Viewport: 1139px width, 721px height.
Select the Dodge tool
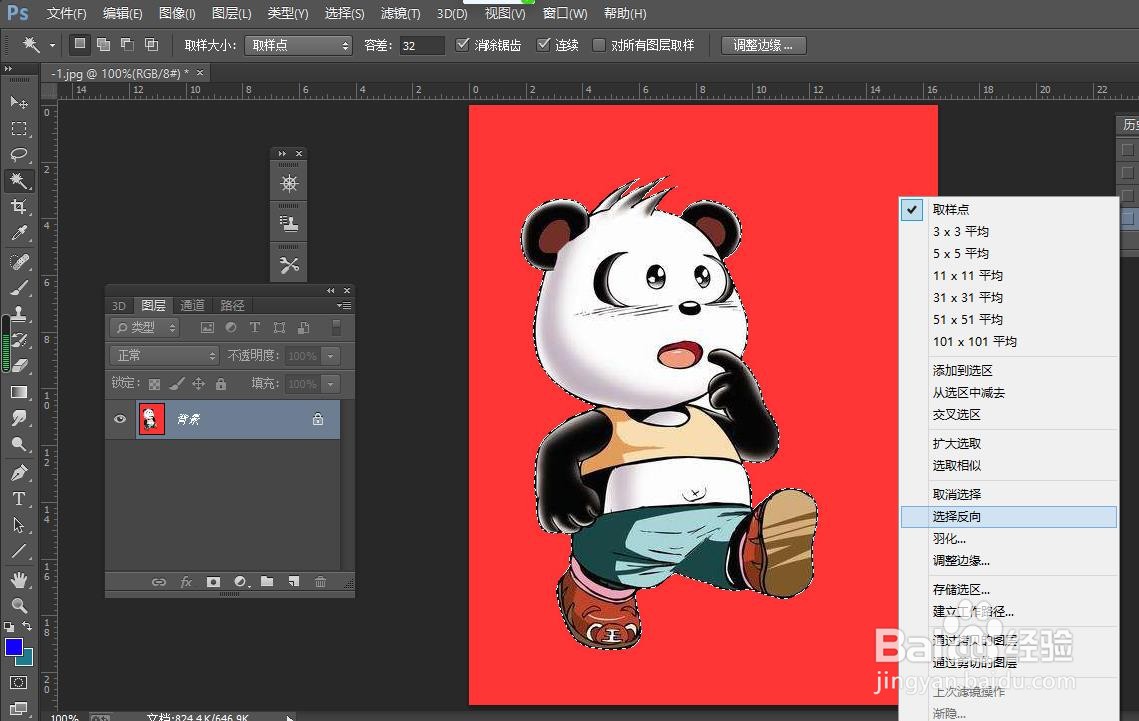[19, 444]
